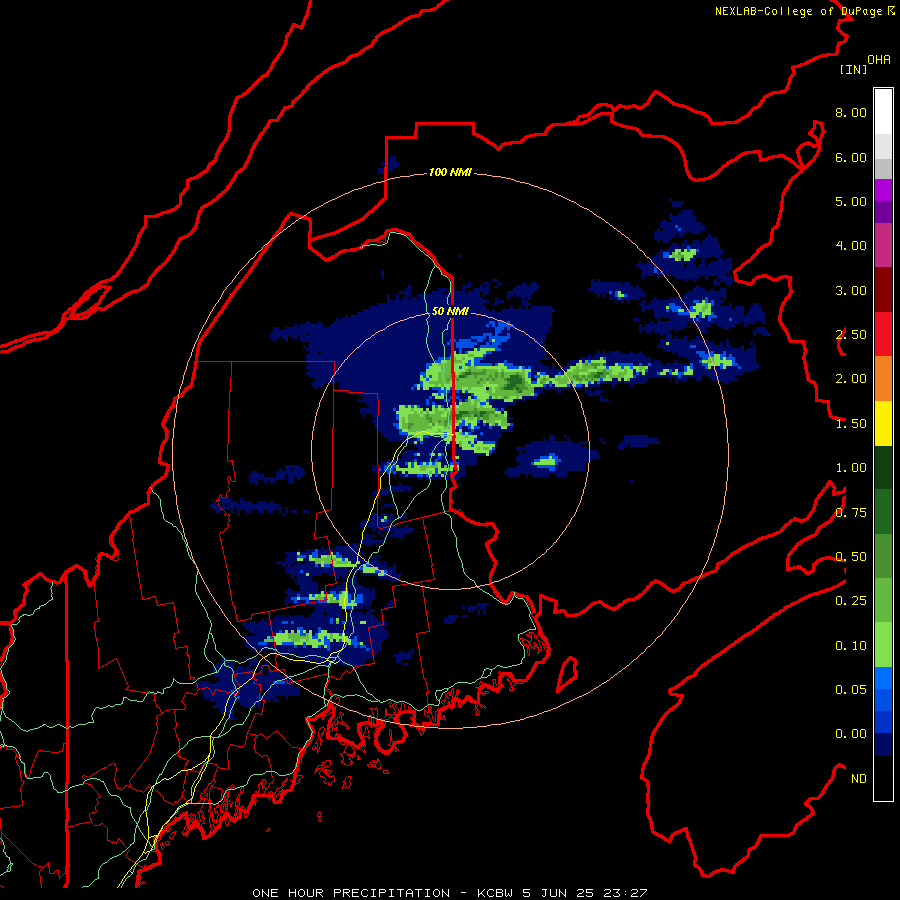Viewport: 900px width, 900px height.
Task: Click the 50 NMI range ring label
Action: tap(450, 311)
